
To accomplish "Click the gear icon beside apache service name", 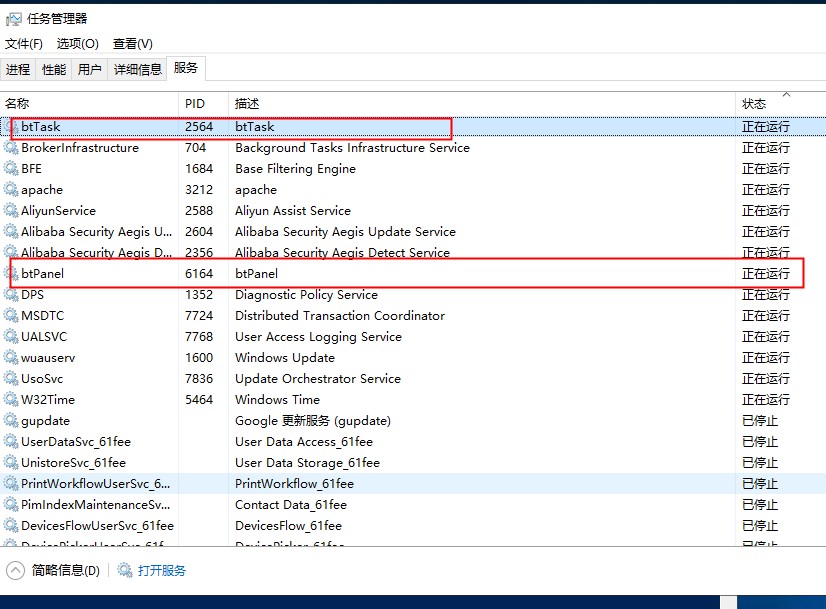I will pyautogui.click(x=11, y=190).
